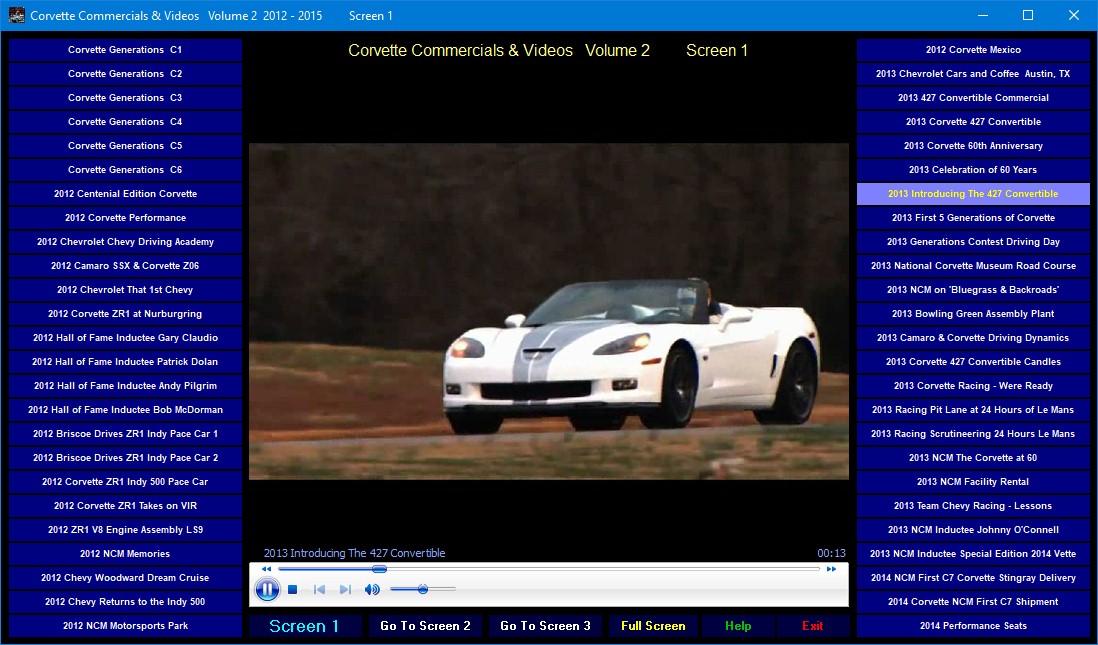Image resolution: width=1098 pixels, height=645 pixels.
Task: Open 2012 Corvette ZR1 Takes on VIR
Action: point(125,506)
